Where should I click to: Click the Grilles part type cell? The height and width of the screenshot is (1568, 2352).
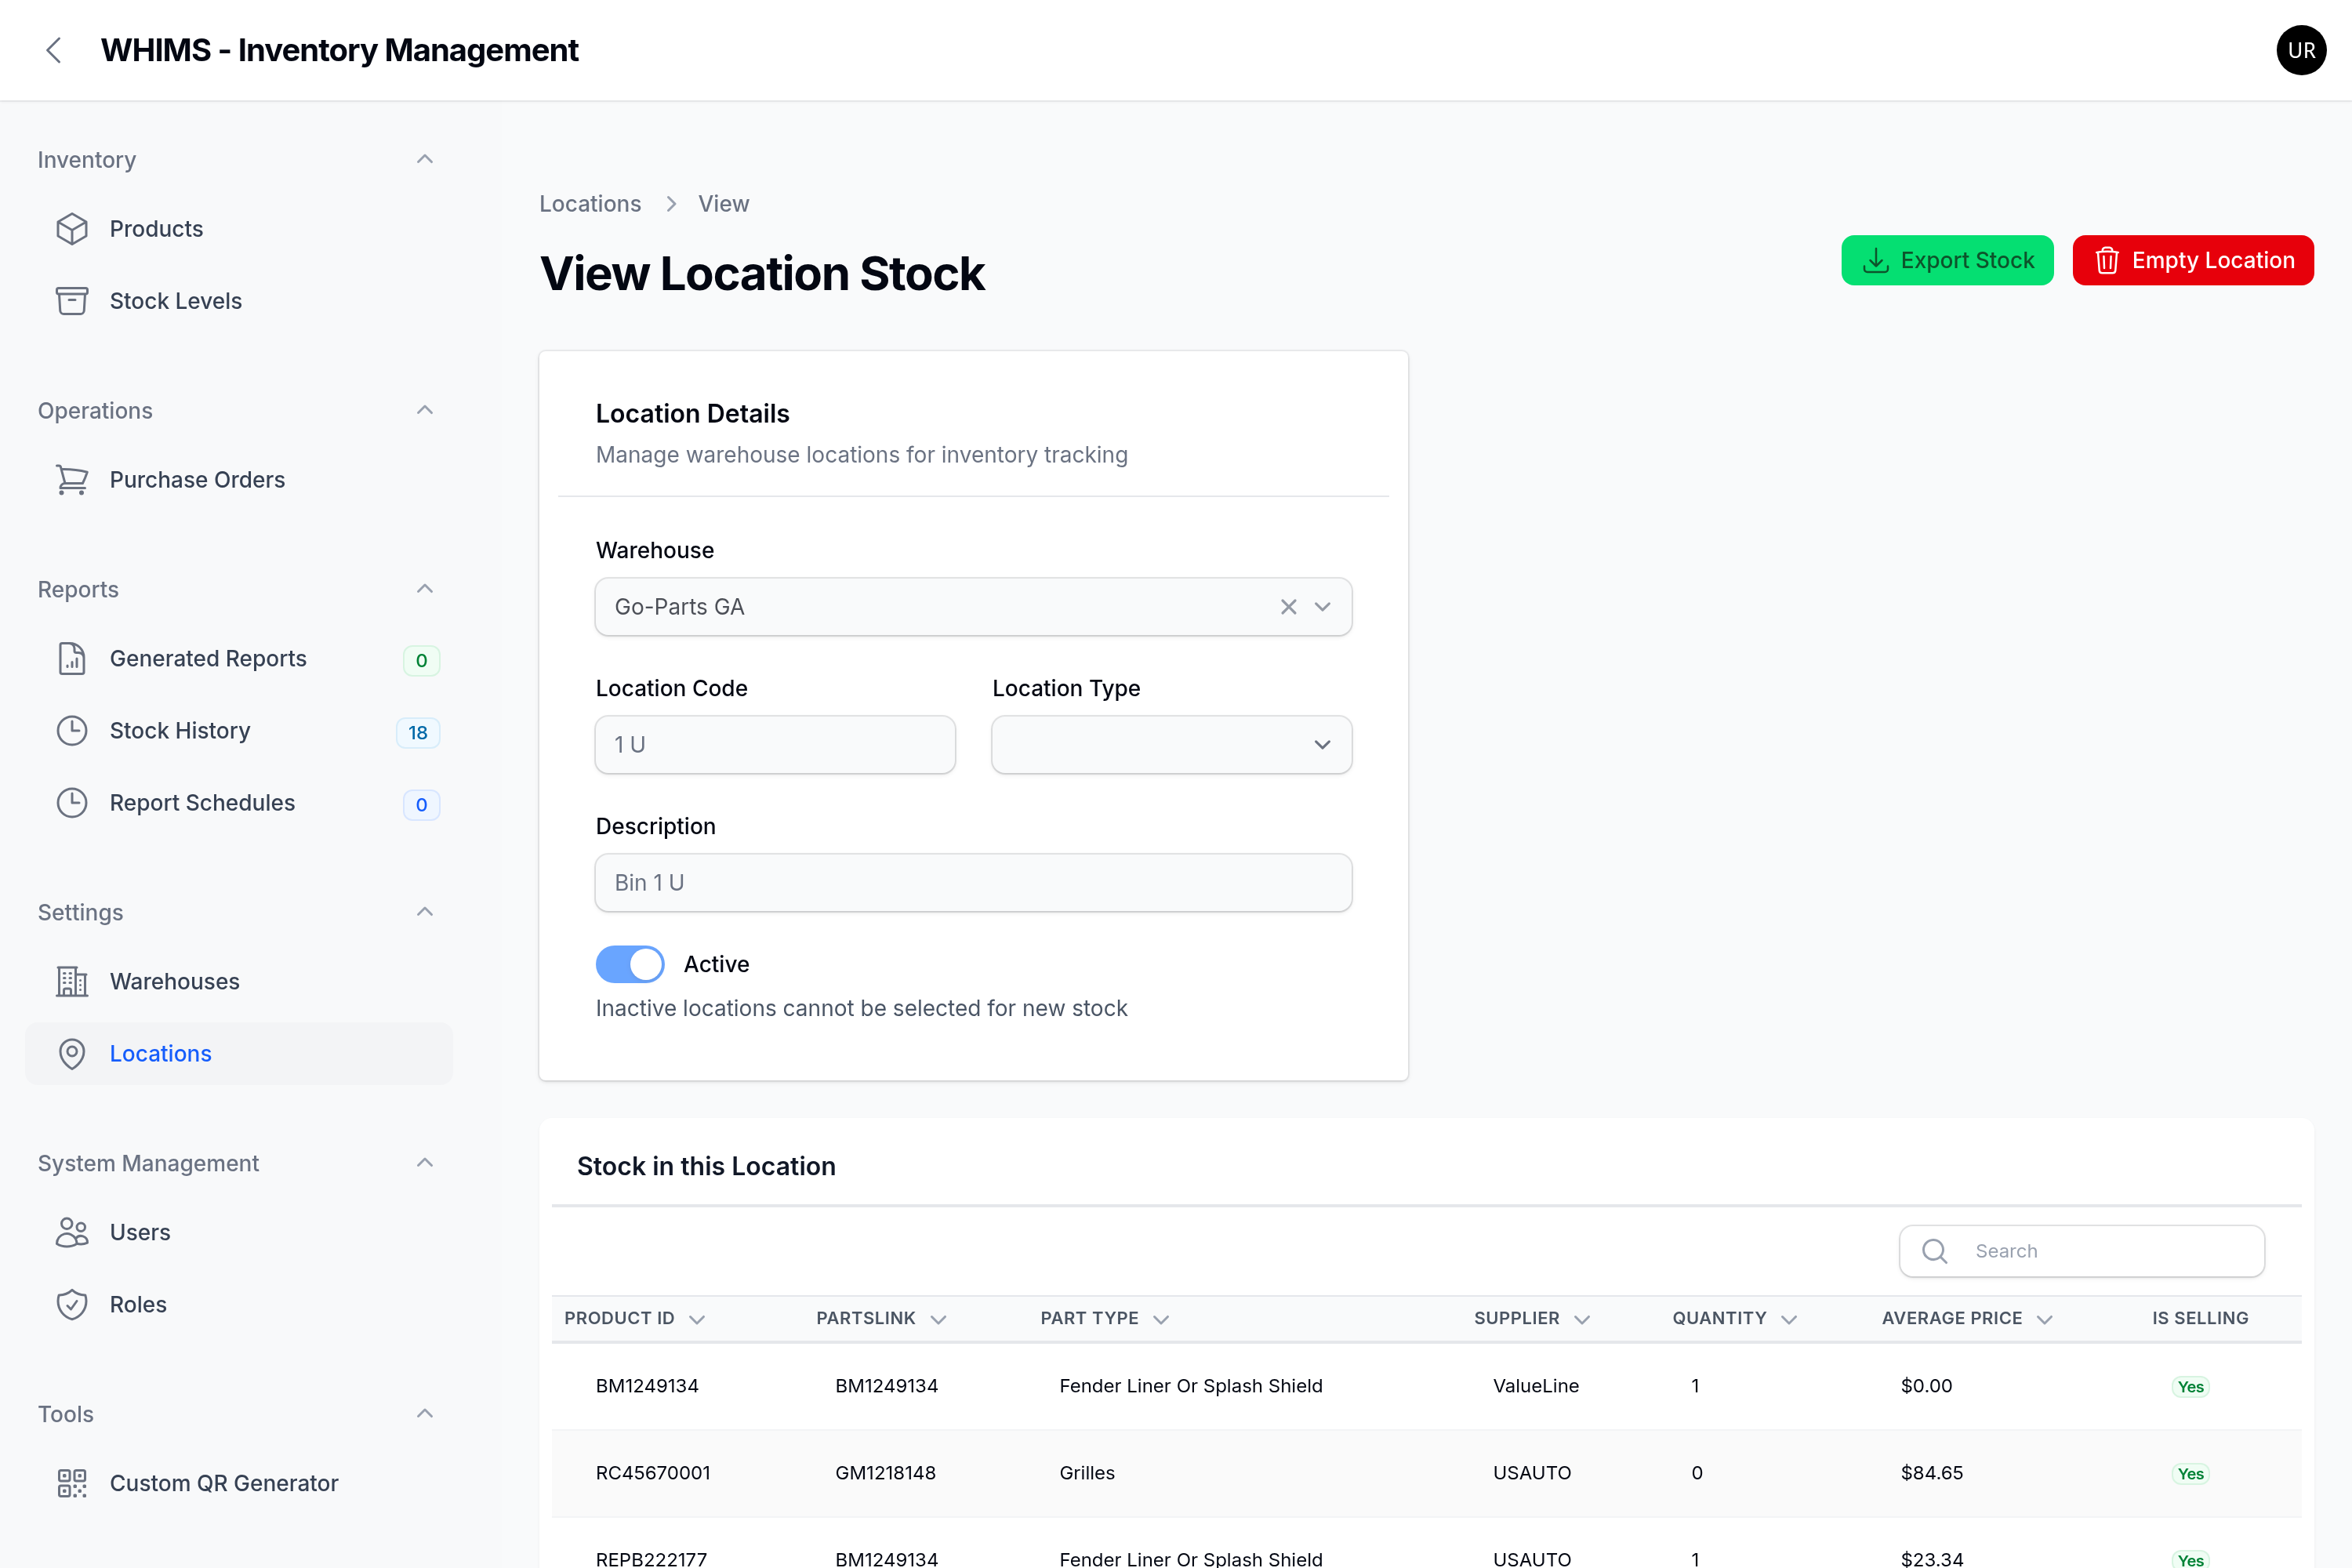(1087, 1473)
